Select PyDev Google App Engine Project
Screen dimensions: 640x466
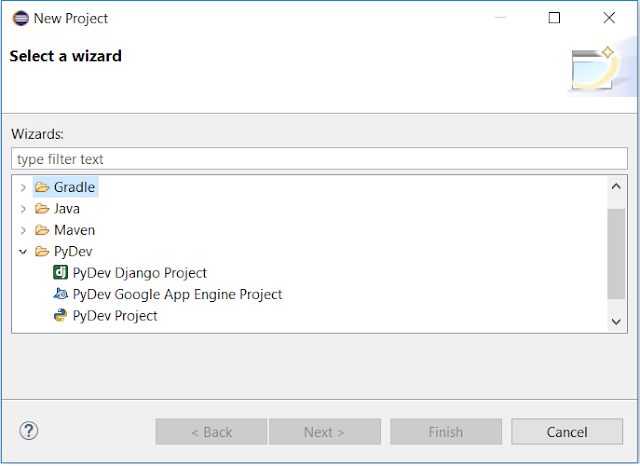177,295
